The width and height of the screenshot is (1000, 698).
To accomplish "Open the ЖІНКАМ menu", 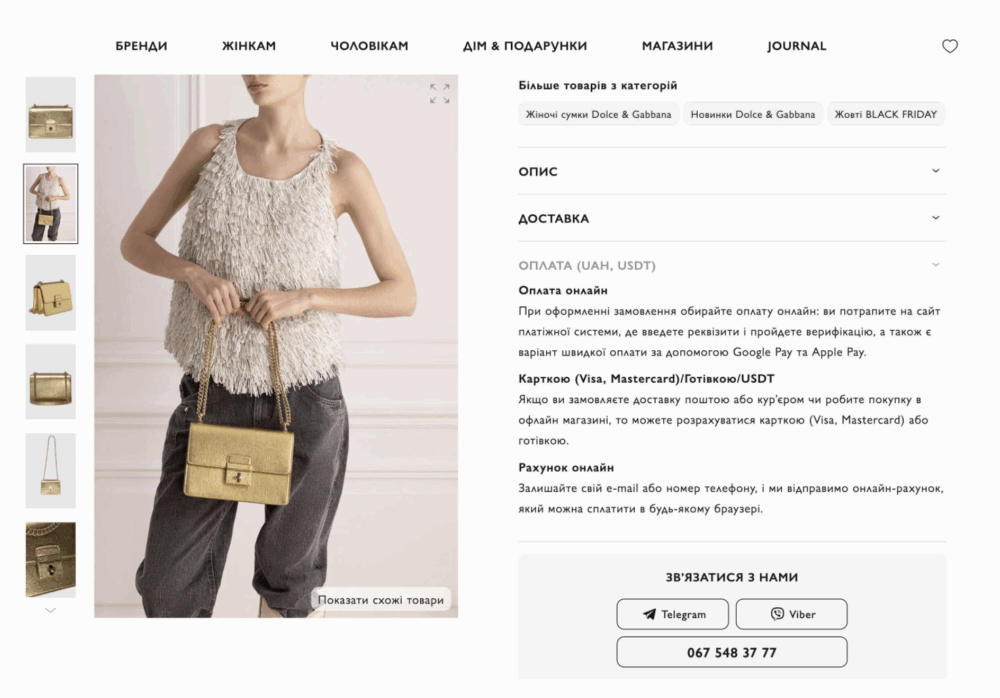I will pos(249,46).
